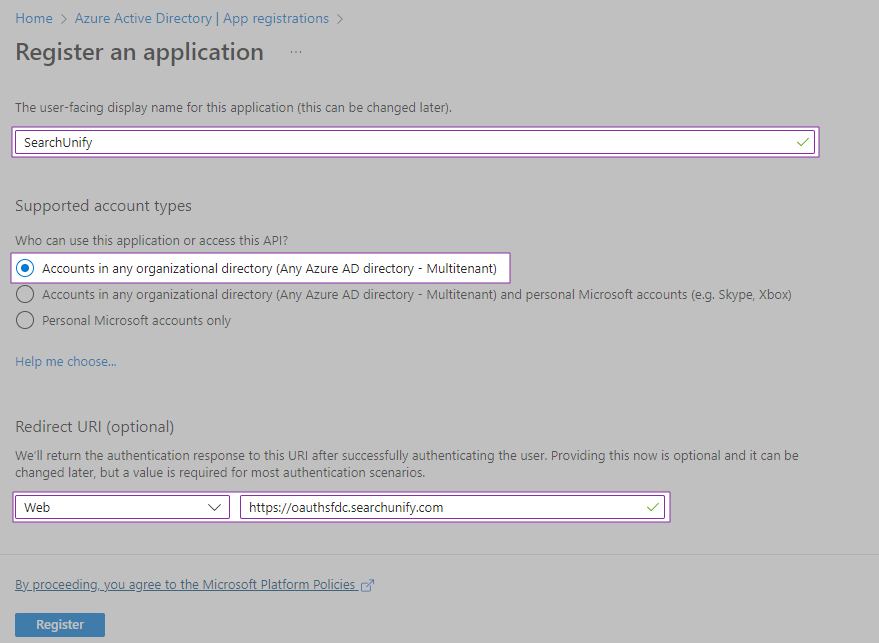879x643 pixels.
Task: Click breadcrumb chevron after App registrations
Action: (340, 19)
